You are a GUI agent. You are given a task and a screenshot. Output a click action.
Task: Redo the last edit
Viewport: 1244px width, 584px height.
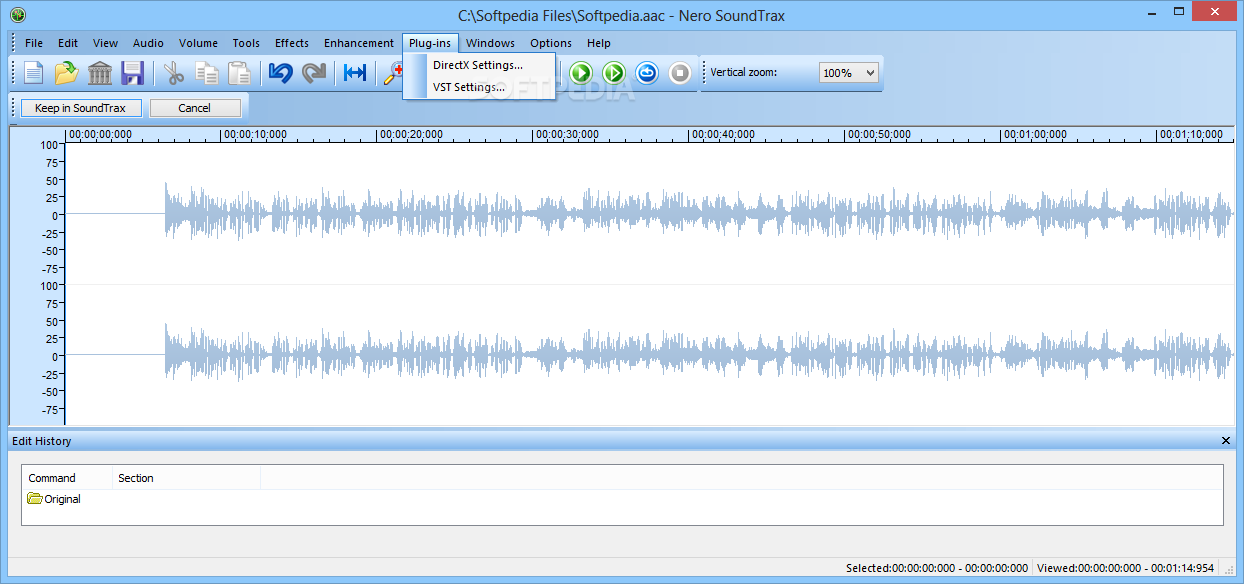pyautogui.click(x=314, y=73)
